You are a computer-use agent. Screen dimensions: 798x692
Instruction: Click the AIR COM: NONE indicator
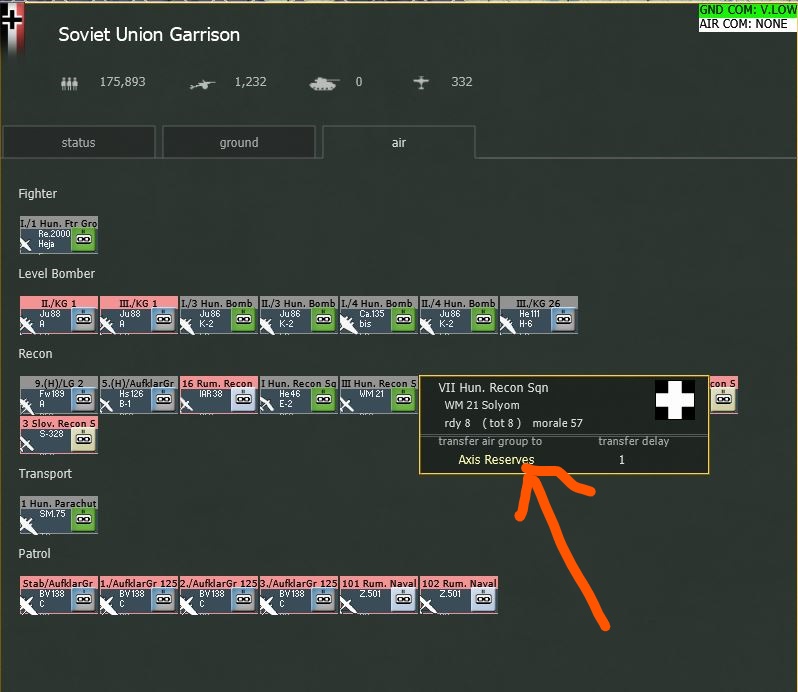click(743, 24)
